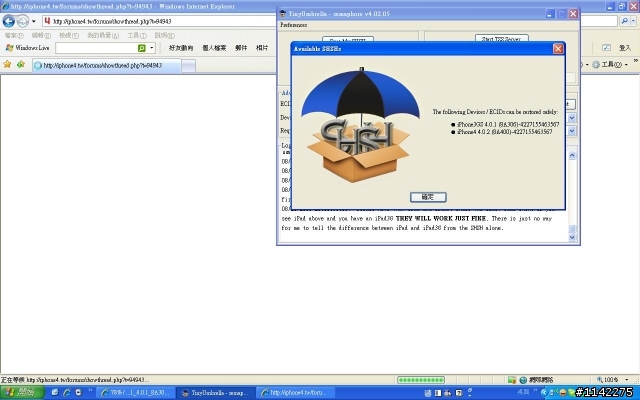Click the favorites star icon
Viewport: 640px width, 400px height.
[x=7, y=64]
